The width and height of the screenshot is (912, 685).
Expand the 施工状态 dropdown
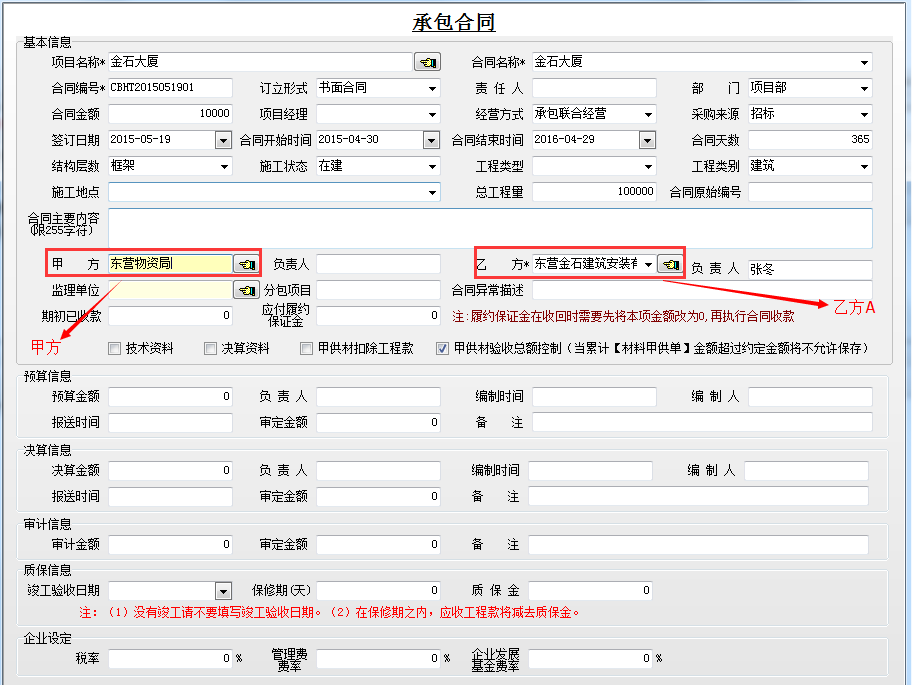(x=432, y=166)
